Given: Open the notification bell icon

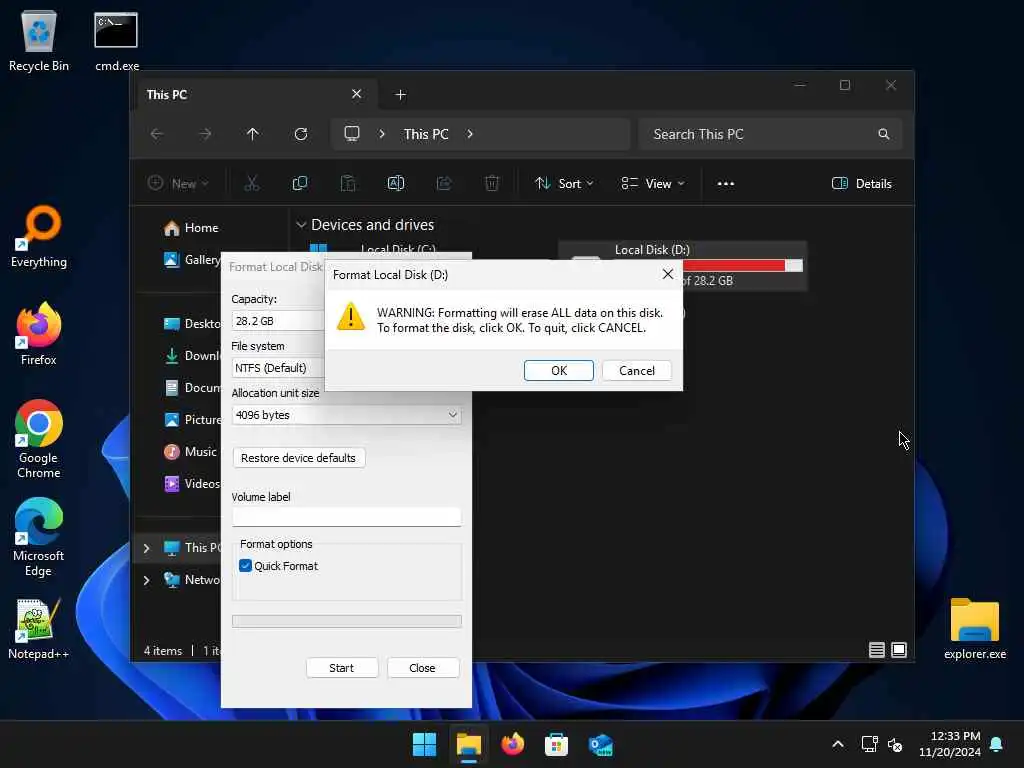Looking at the screenshot, I should (996, 744).
